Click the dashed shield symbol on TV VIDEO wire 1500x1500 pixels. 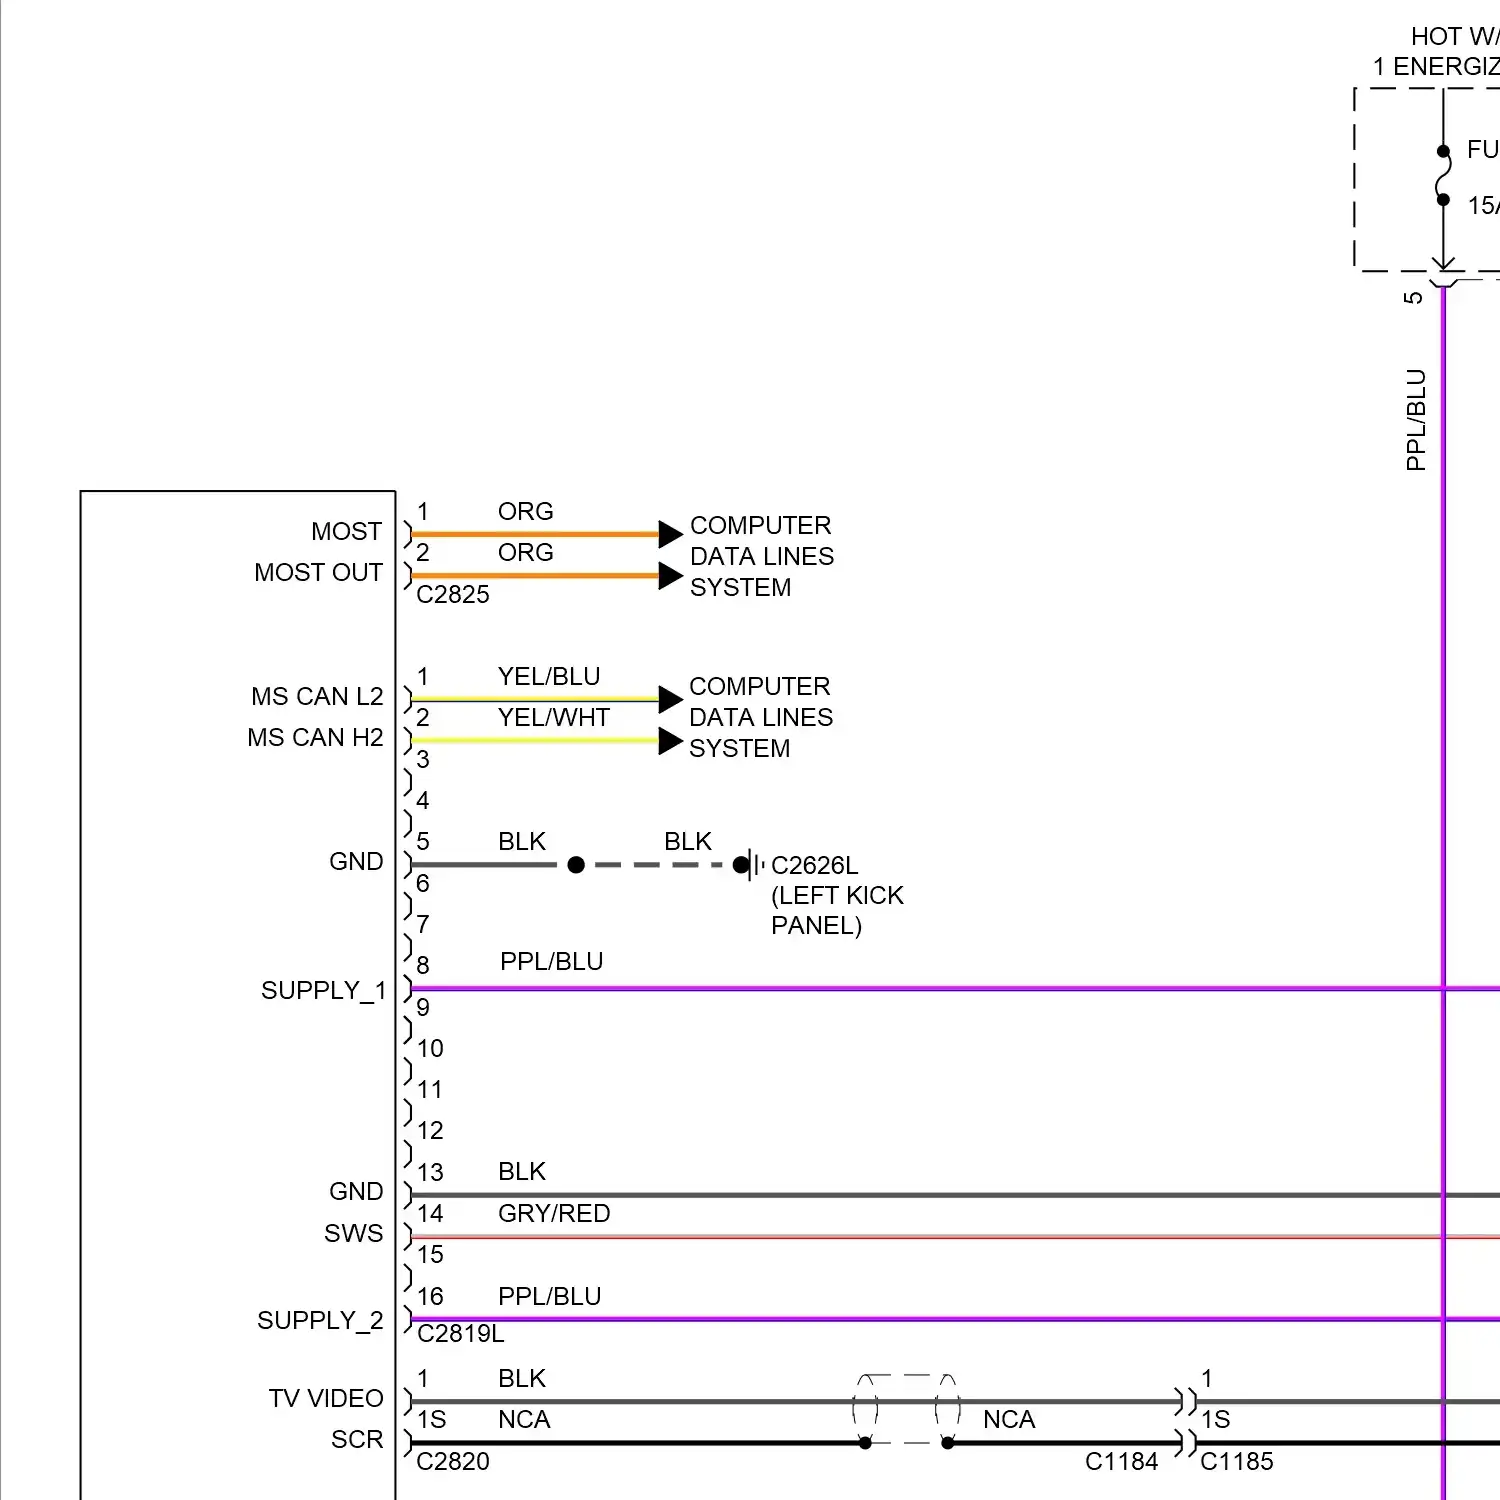pyautogui.click(x=906, y=1410)
